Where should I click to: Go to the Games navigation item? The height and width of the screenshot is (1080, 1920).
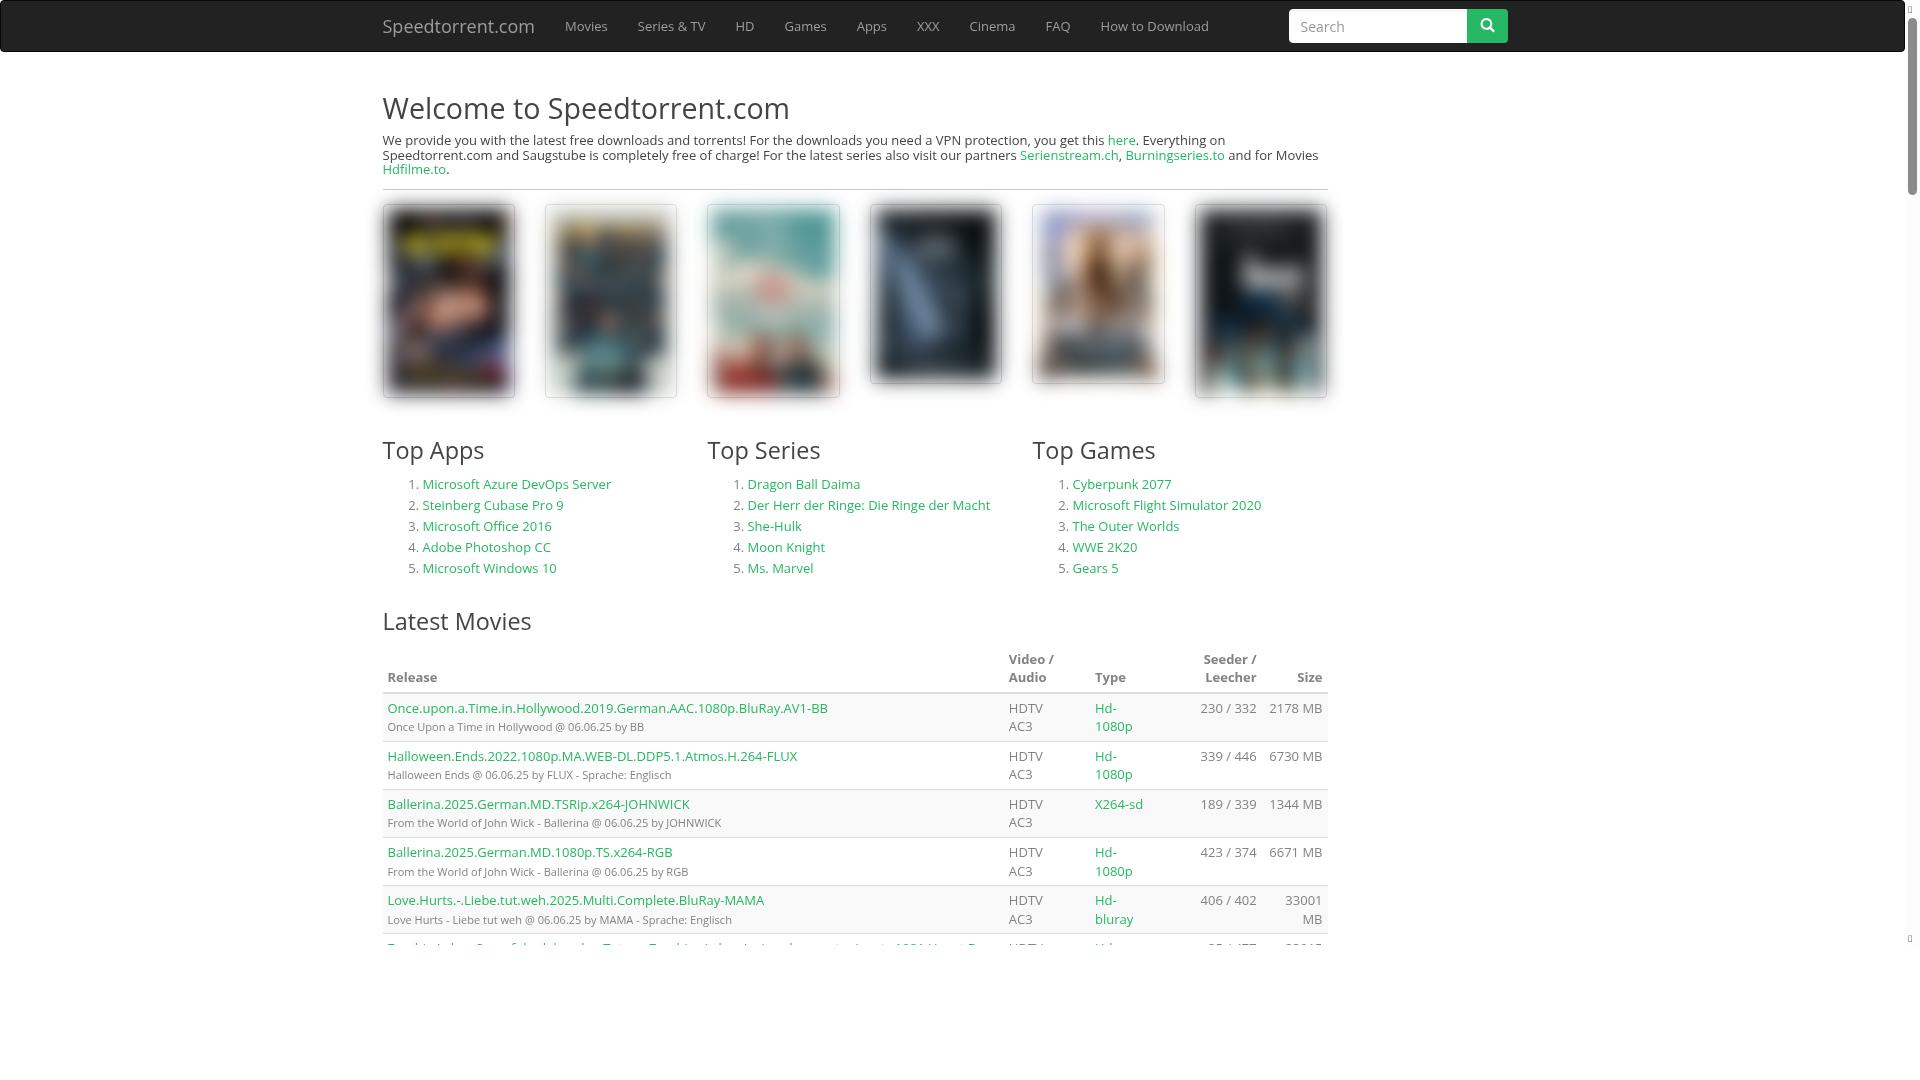804,26
